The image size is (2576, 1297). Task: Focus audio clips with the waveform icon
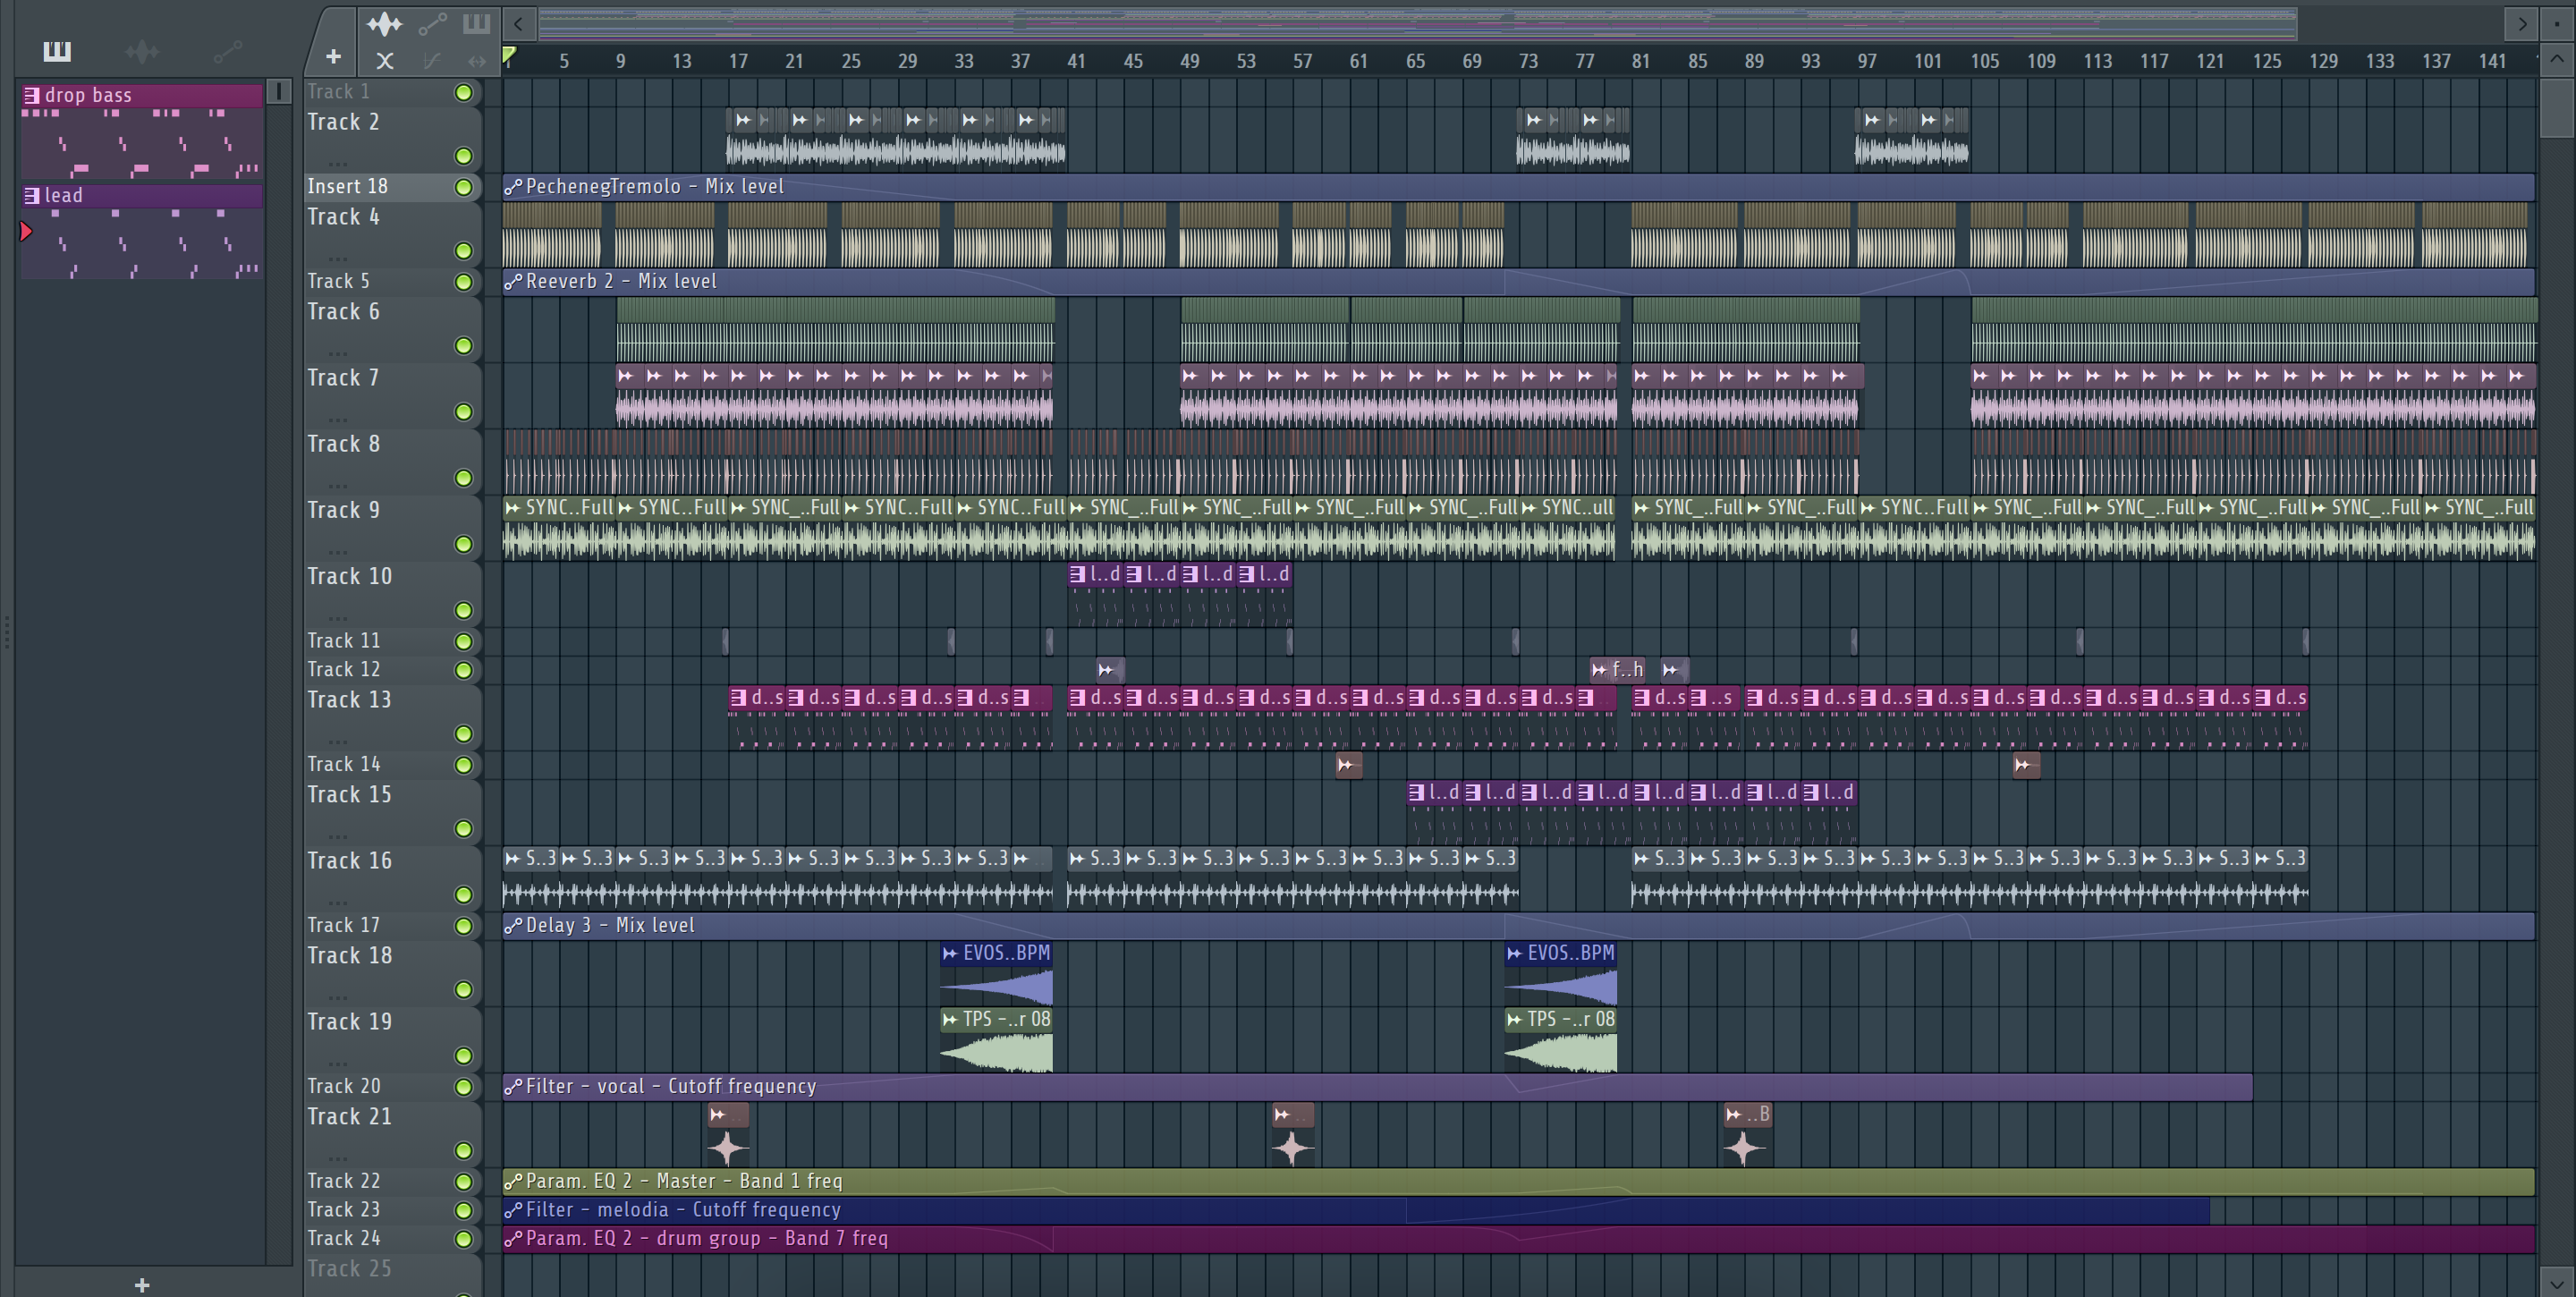pyautogui.click(x=384, y=24)
